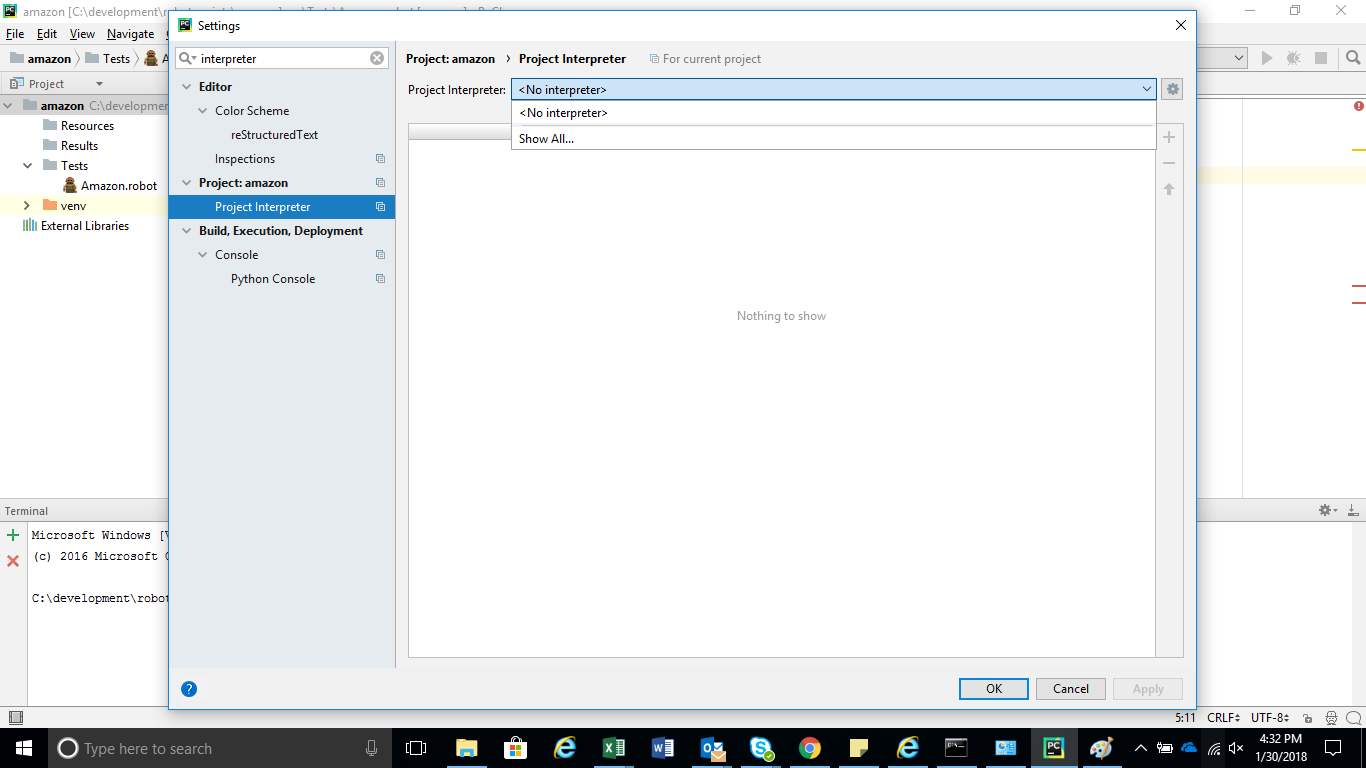Click the add package plus icon
Image resolution: width=1366 pixels, height=768 pixels.
point(1169,137)
